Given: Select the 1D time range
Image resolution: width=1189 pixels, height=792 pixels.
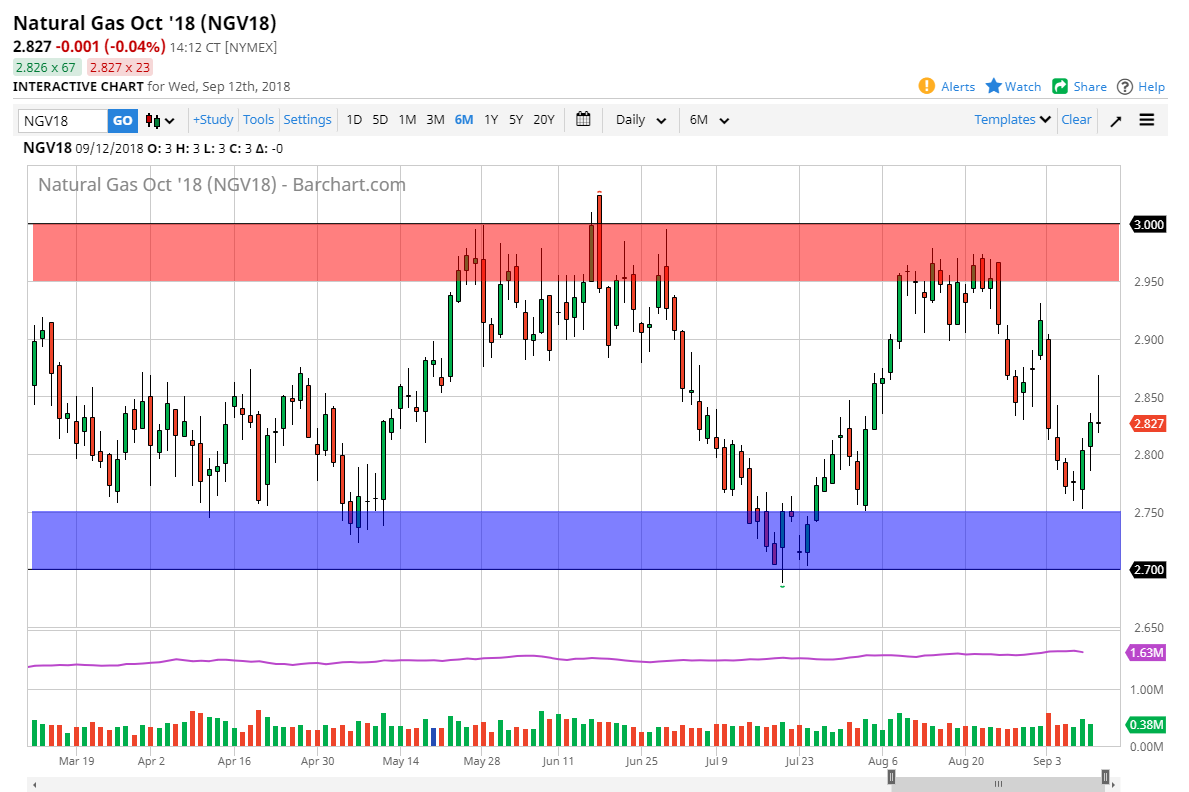Looking at the screenshot, I should (354, 119).
